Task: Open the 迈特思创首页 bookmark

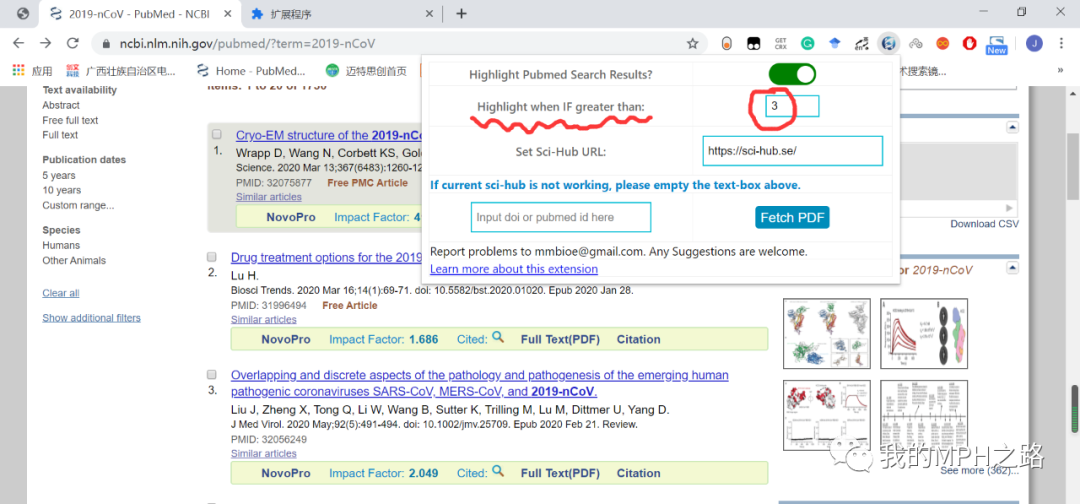Action: pyautogui.click(x=366, y=70)
